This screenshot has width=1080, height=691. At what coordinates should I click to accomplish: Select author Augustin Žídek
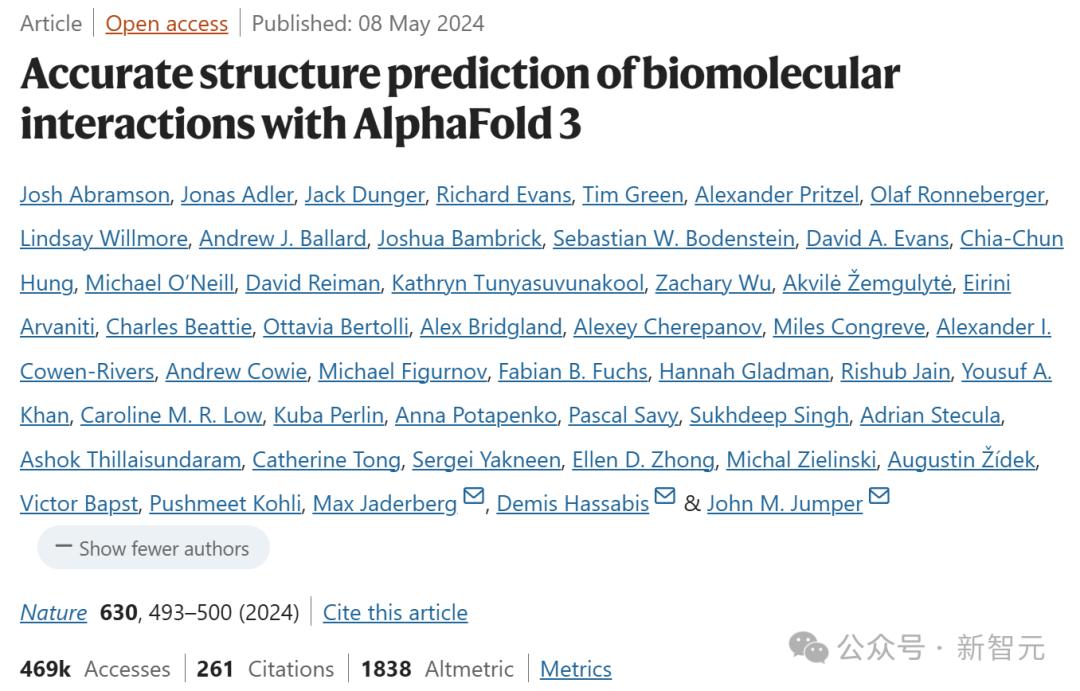click(962, 460)
